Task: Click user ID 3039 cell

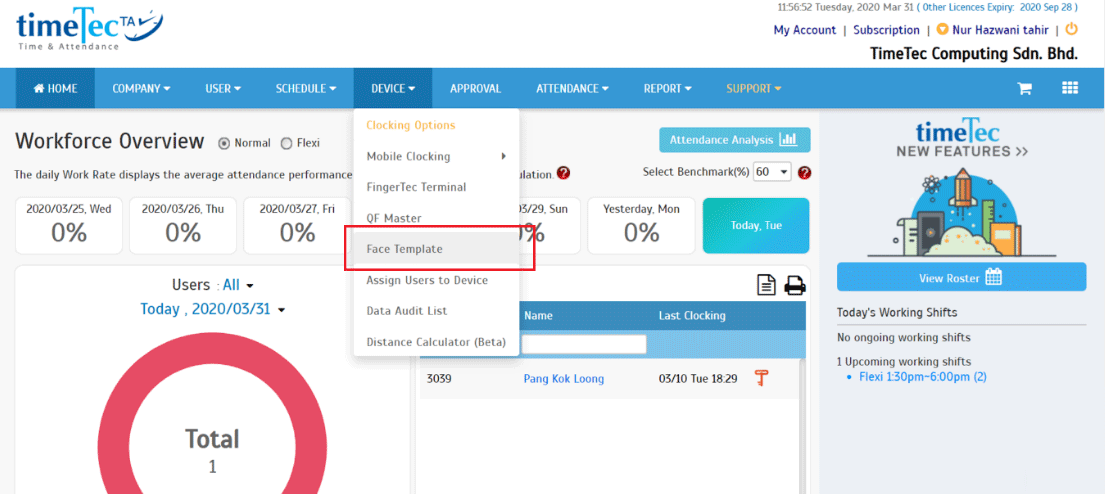Action: point(439,378)
